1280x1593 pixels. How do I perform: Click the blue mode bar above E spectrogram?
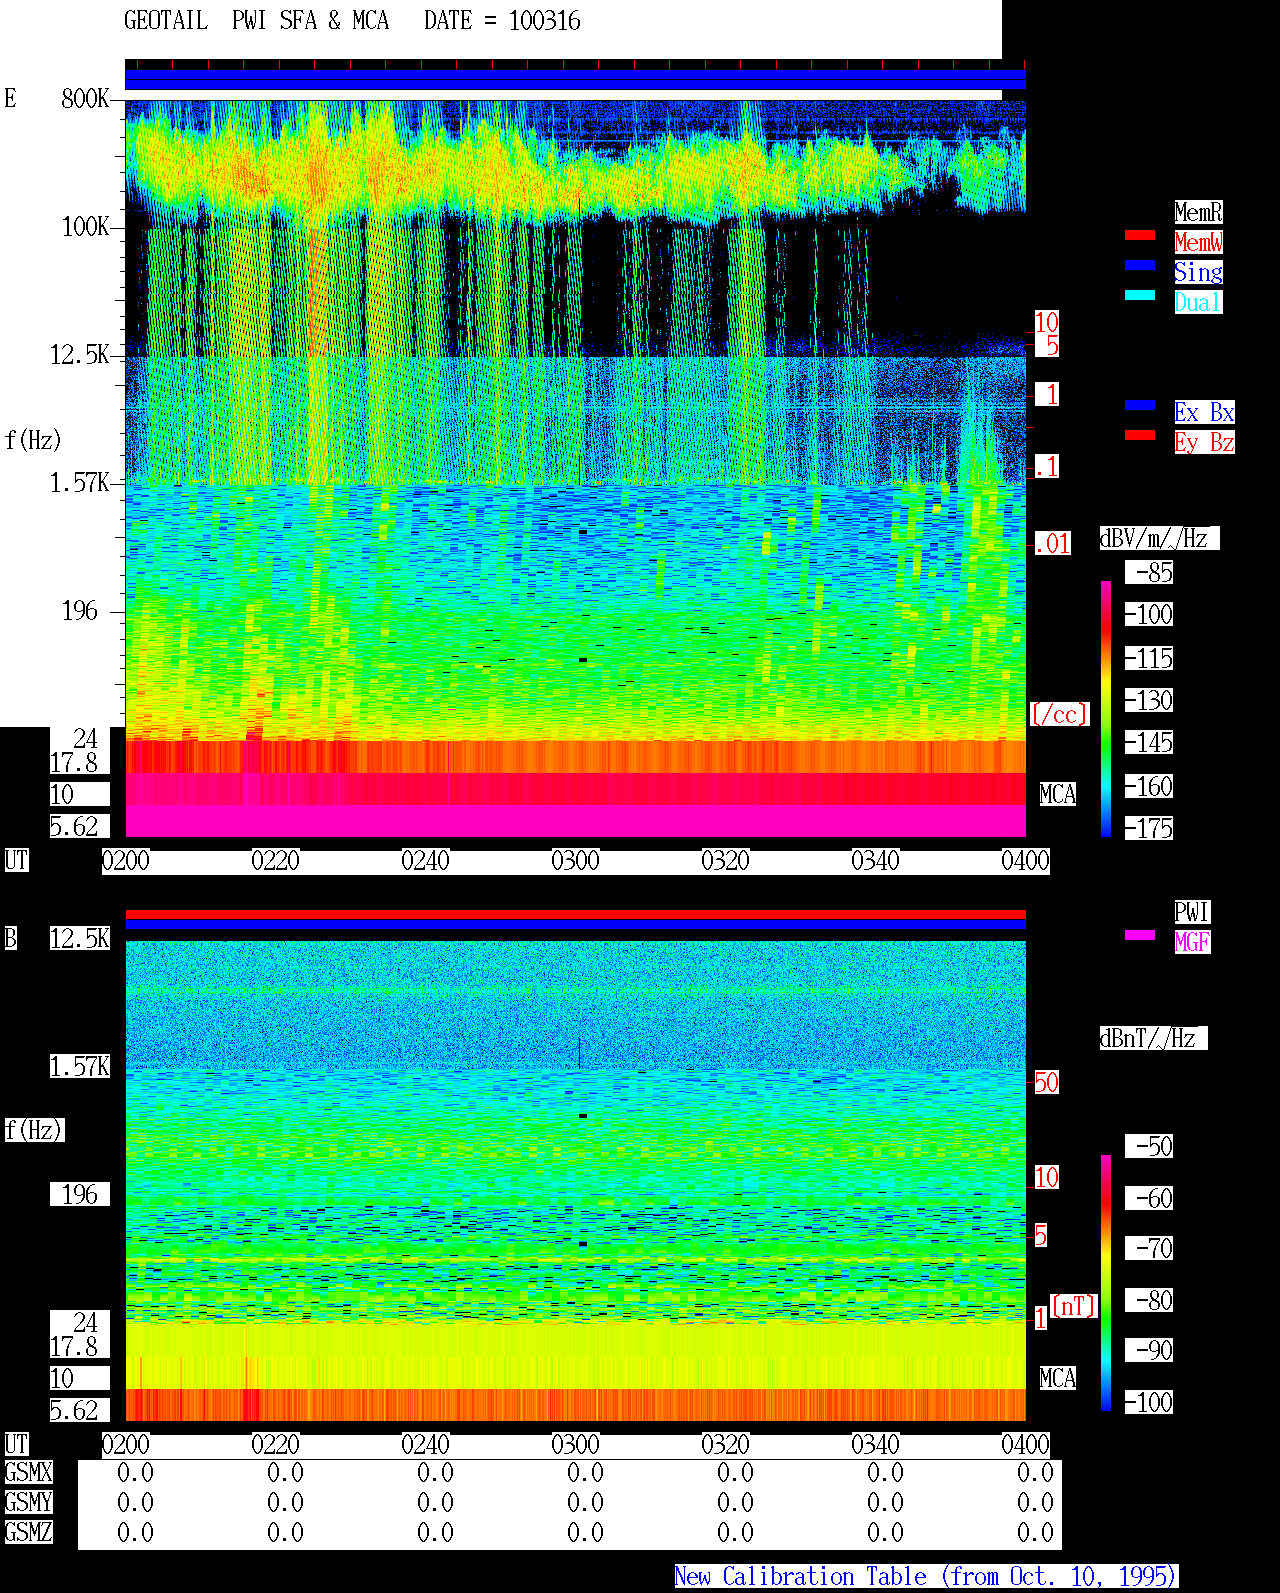(x=575, y=80)
